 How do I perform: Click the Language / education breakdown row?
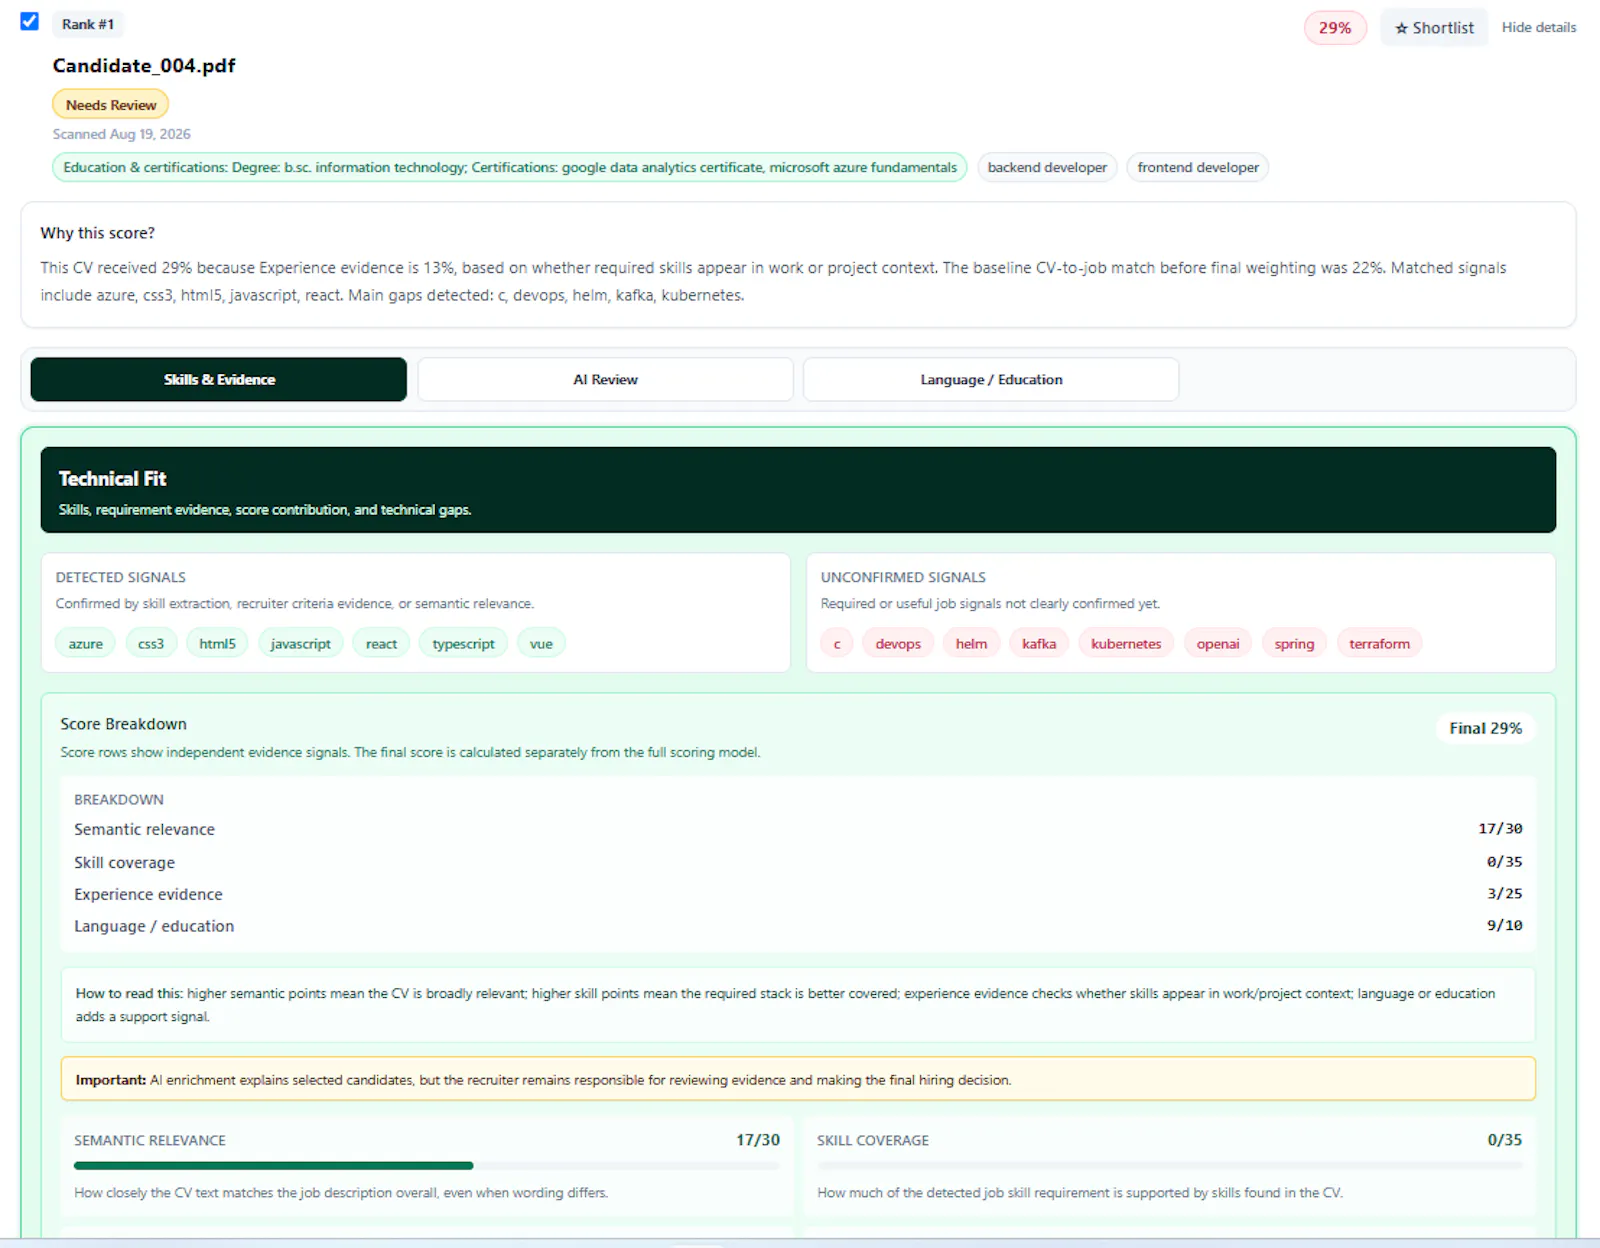pos(798,926)
